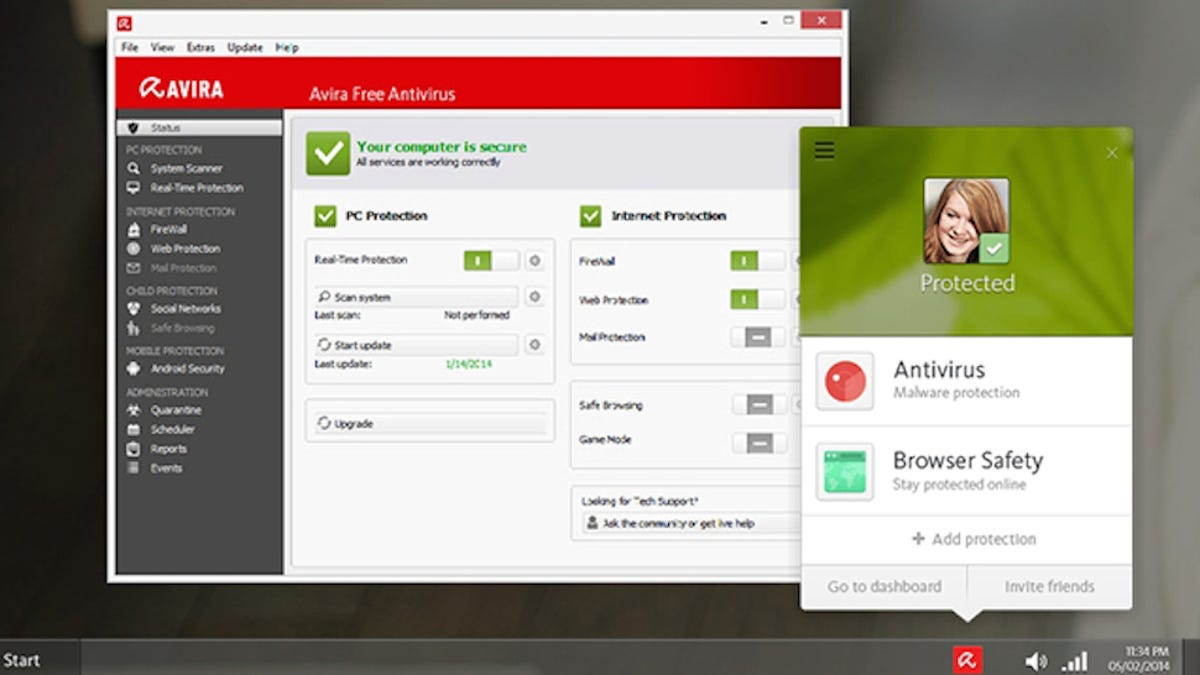The width and height of the screenshot is (1200, 675).
Task: Click Add protection link
Action: 974,539
